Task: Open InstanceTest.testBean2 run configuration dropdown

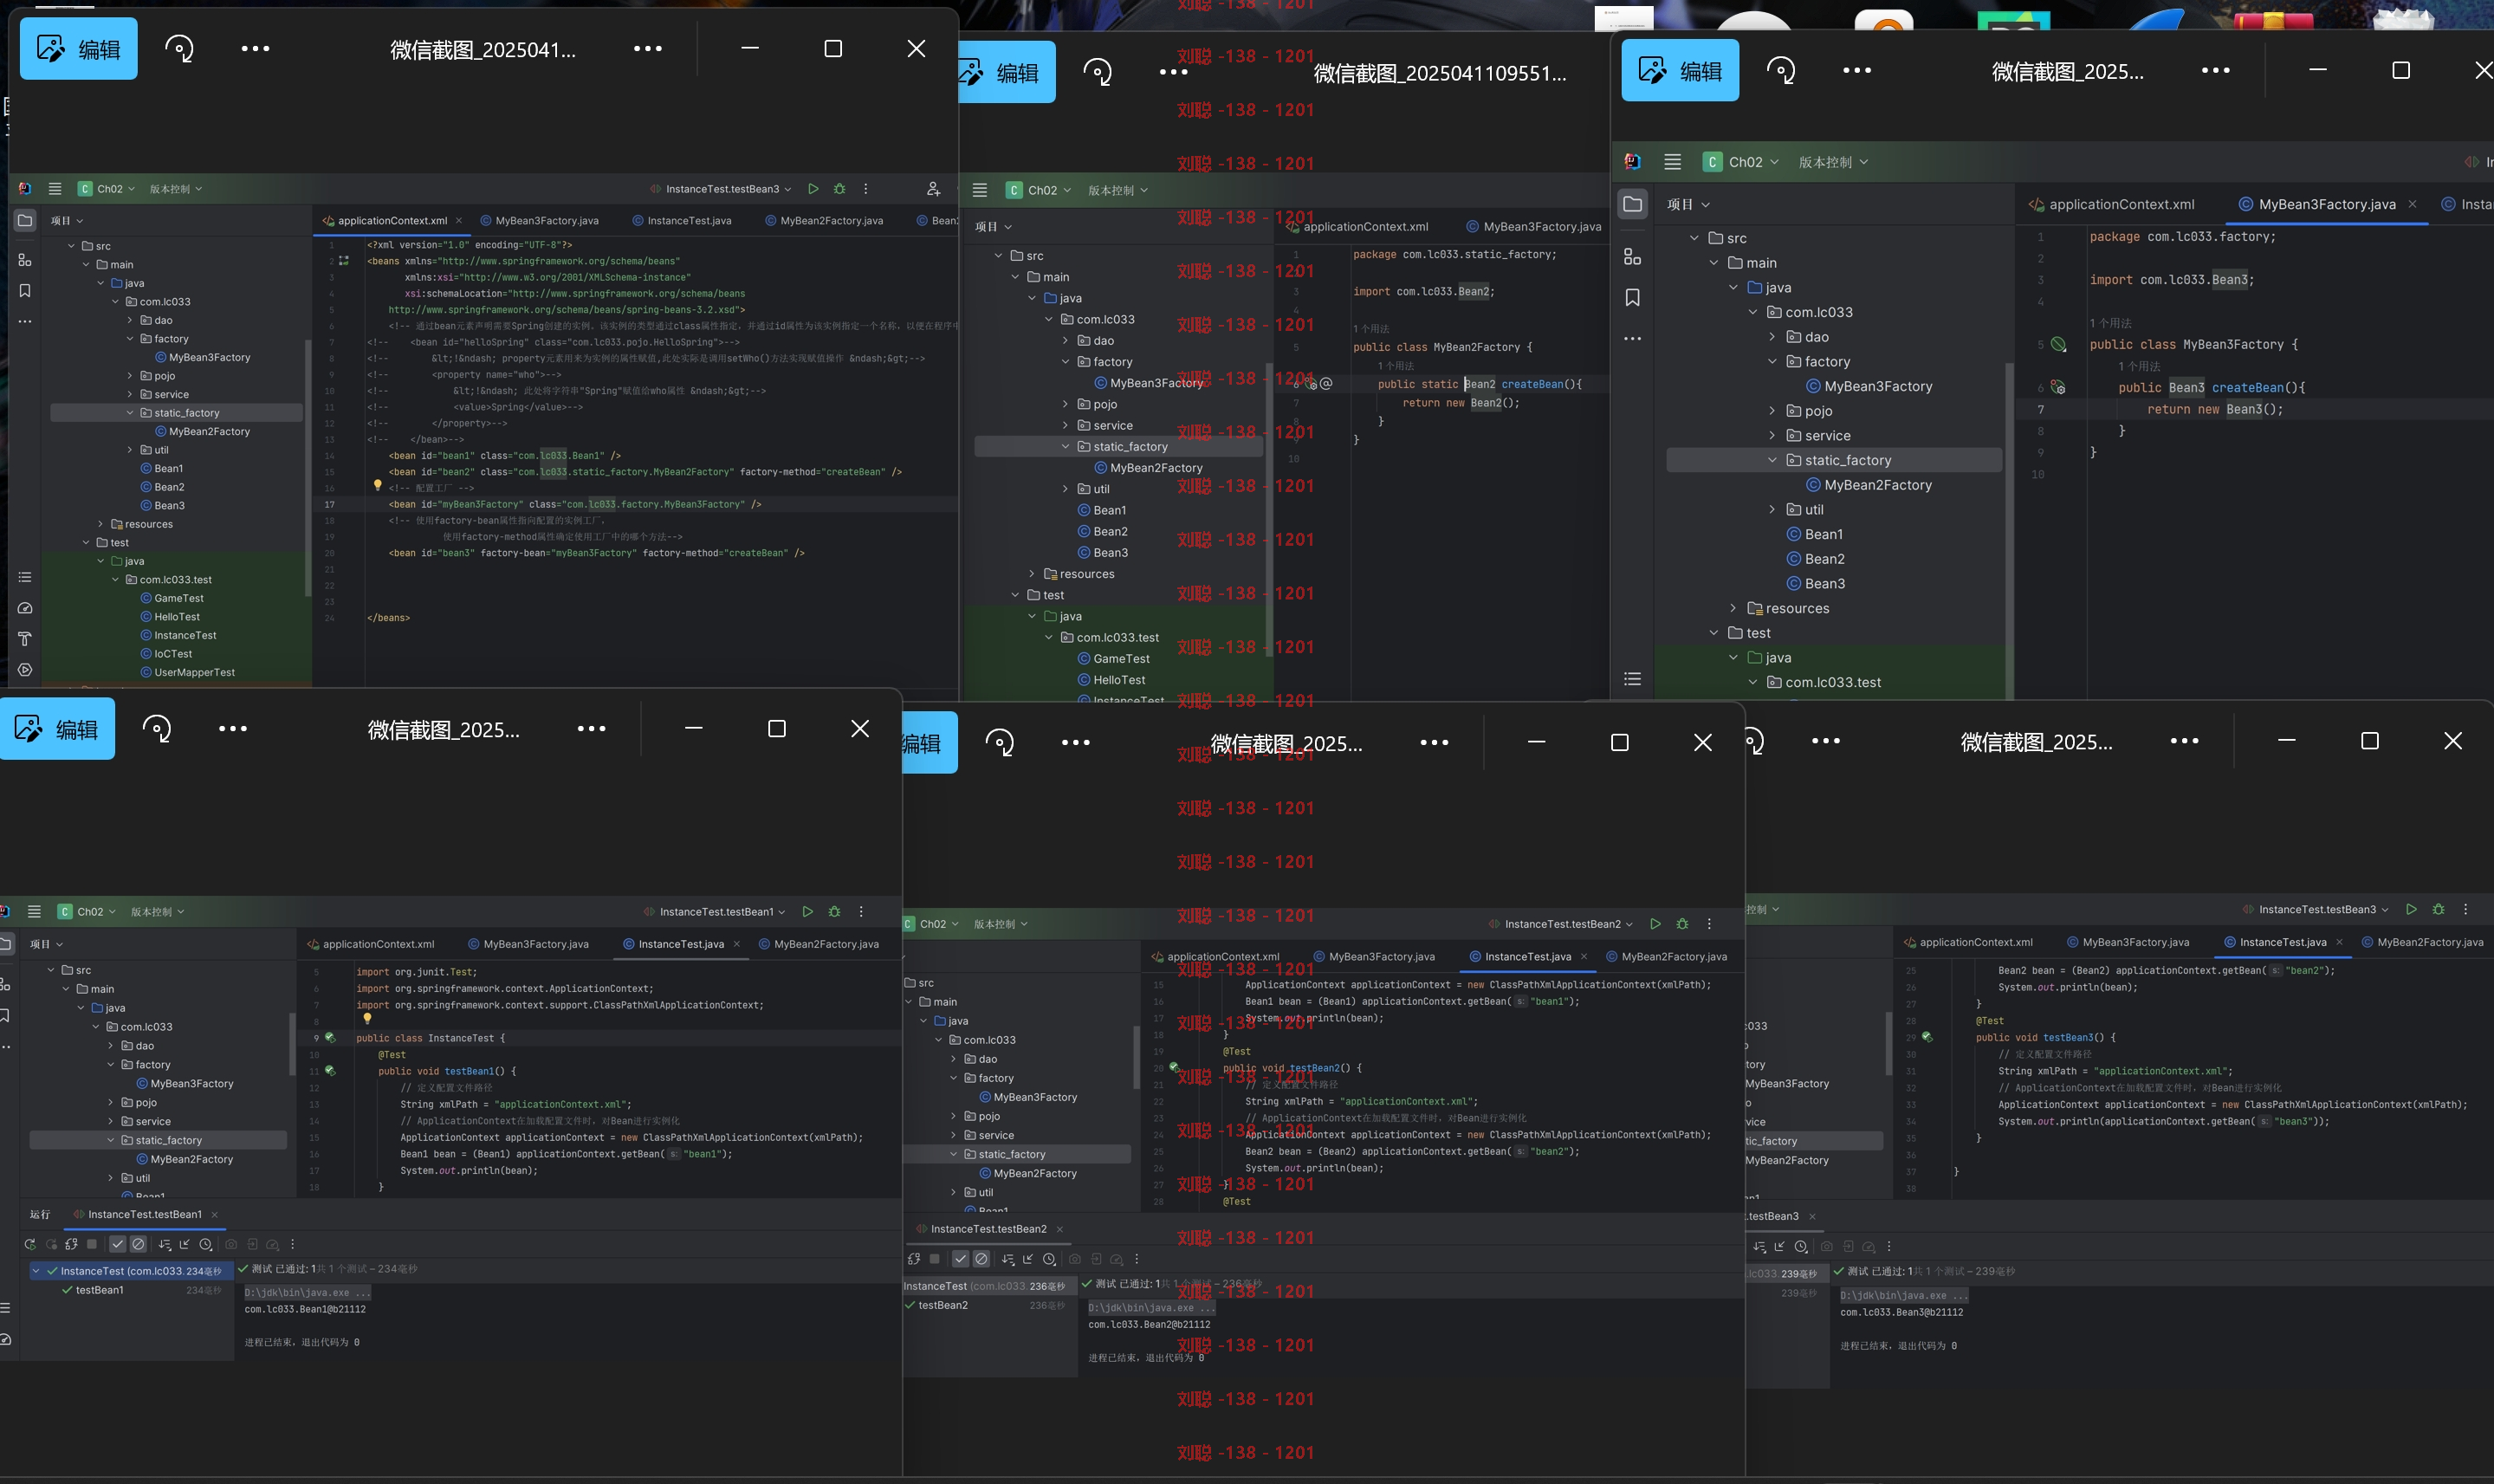Action: coord(1560,924)
